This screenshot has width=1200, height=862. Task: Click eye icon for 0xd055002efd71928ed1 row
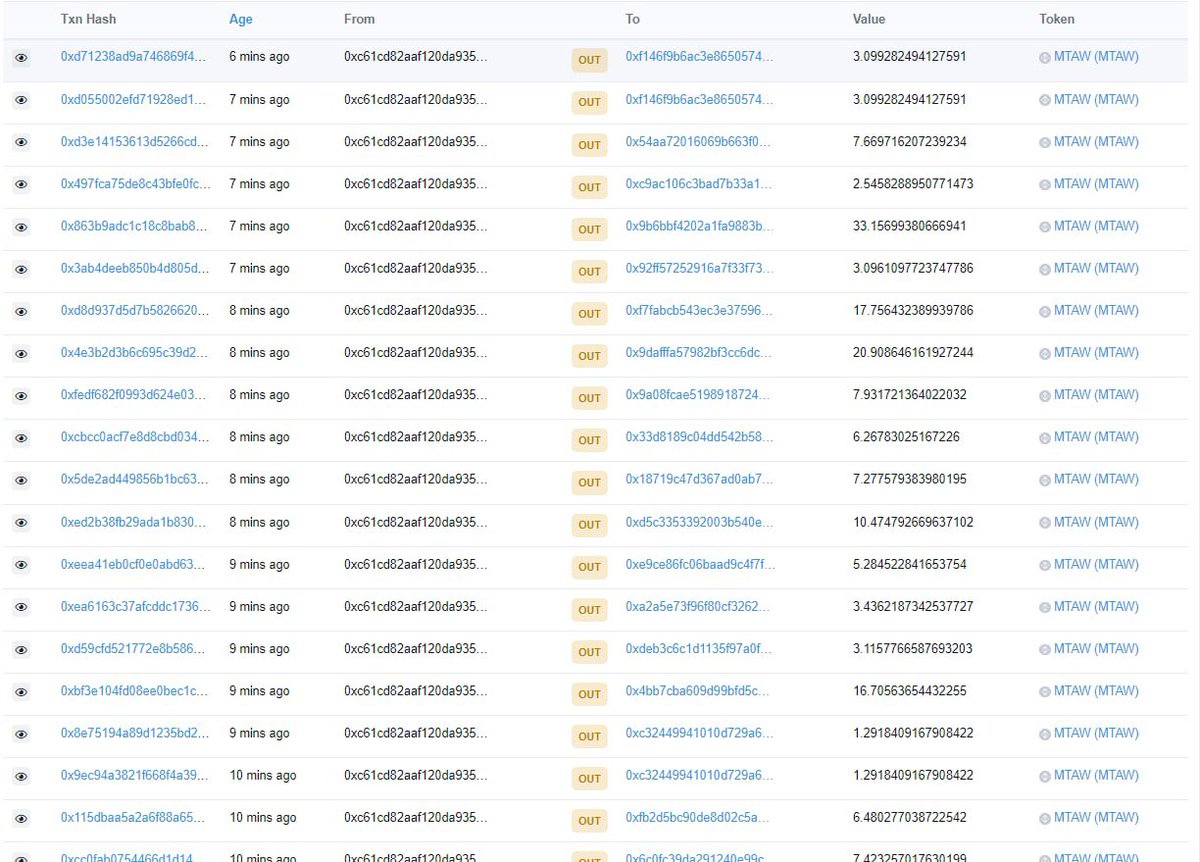(x=21, y=101)
